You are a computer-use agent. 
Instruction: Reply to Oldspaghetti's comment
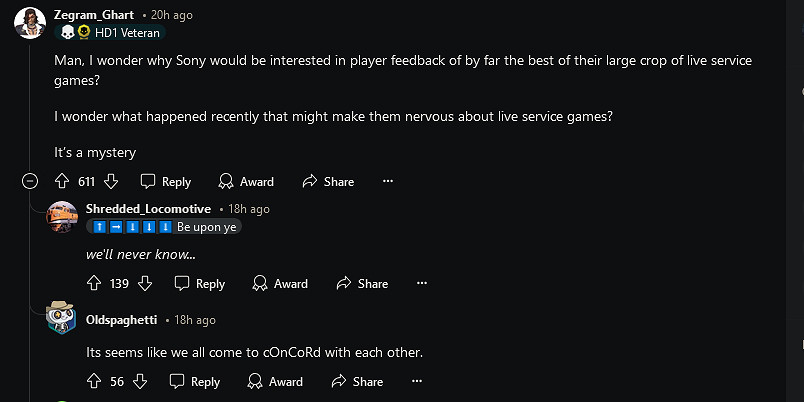[195, 381]
